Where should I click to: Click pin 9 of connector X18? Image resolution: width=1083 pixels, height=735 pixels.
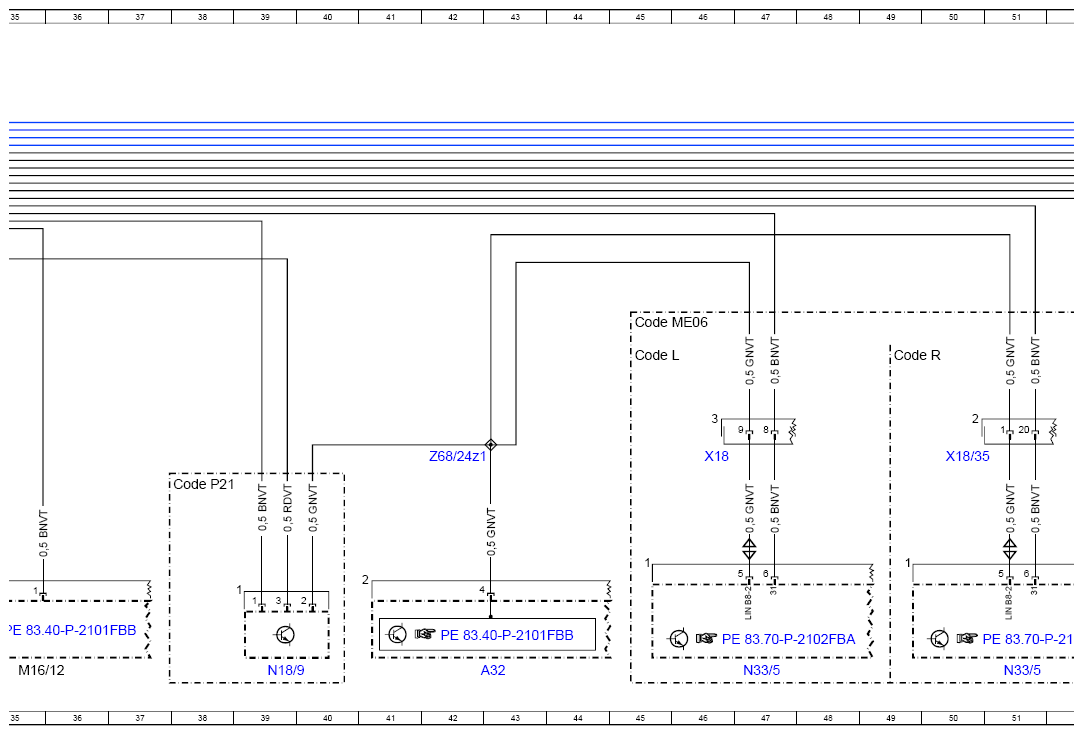click(740, 430)
